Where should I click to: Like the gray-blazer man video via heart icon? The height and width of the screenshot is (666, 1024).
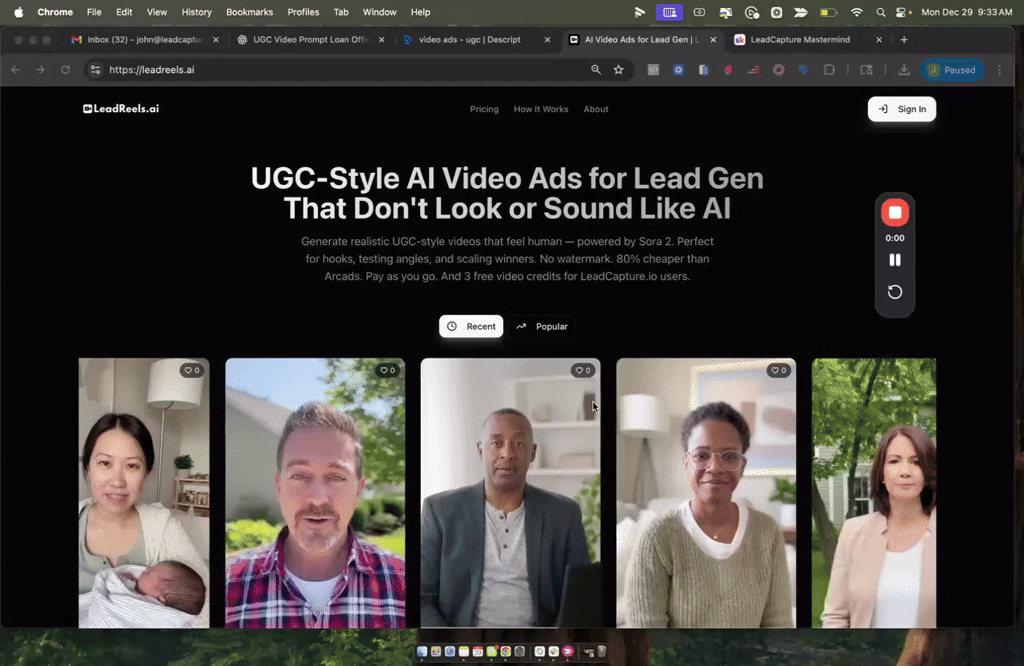pyautogui.click(x=583, y=370)
